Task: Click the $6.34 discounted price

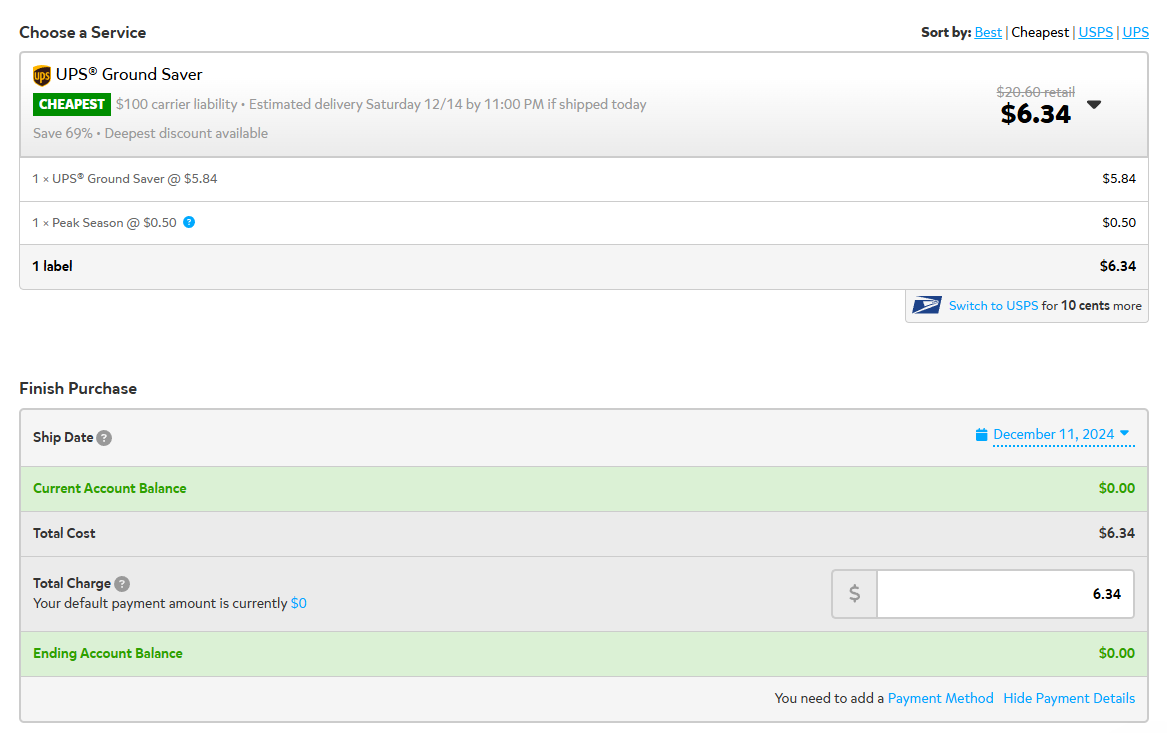Action: (x=1035, y=114)
